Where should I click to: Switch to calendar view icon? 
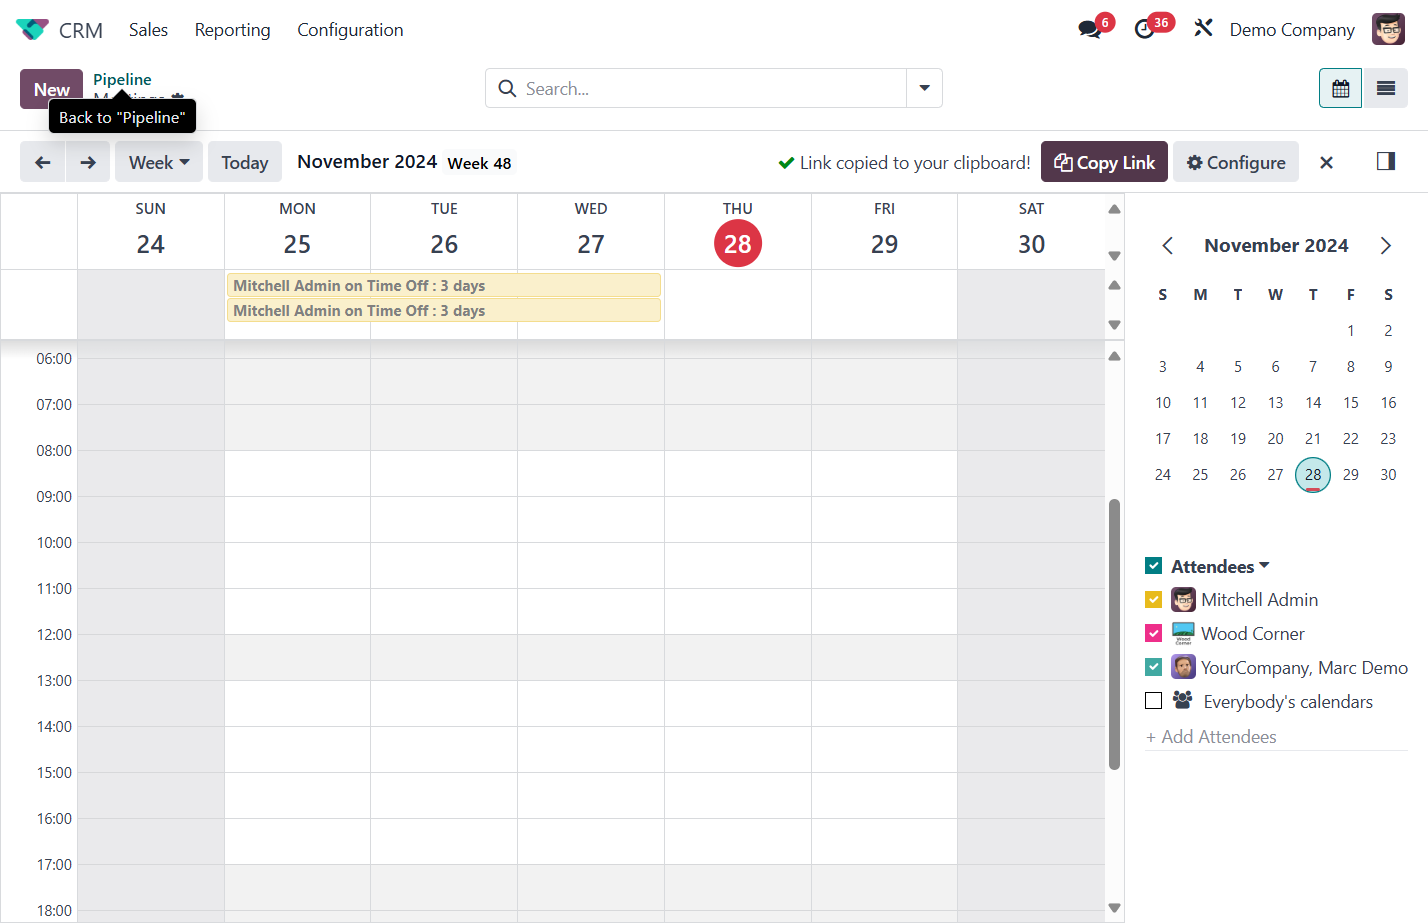tap(1340, 89)
